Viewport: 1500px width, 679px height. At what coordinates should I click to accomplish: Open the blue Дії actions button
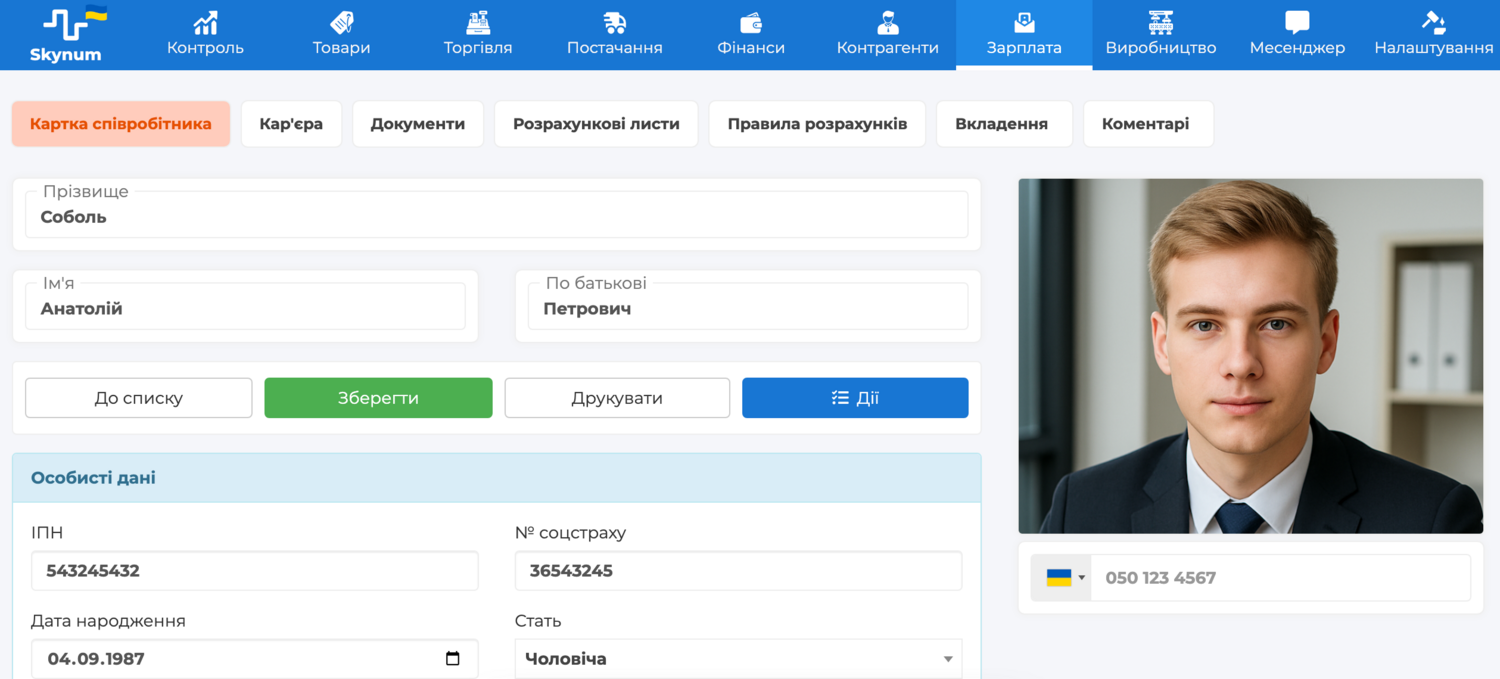[855, 398]
